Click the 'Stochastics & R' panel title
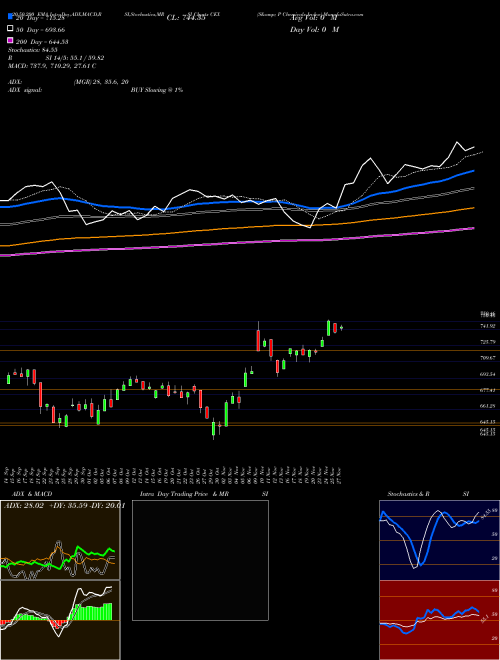 (x=408, y=494)
